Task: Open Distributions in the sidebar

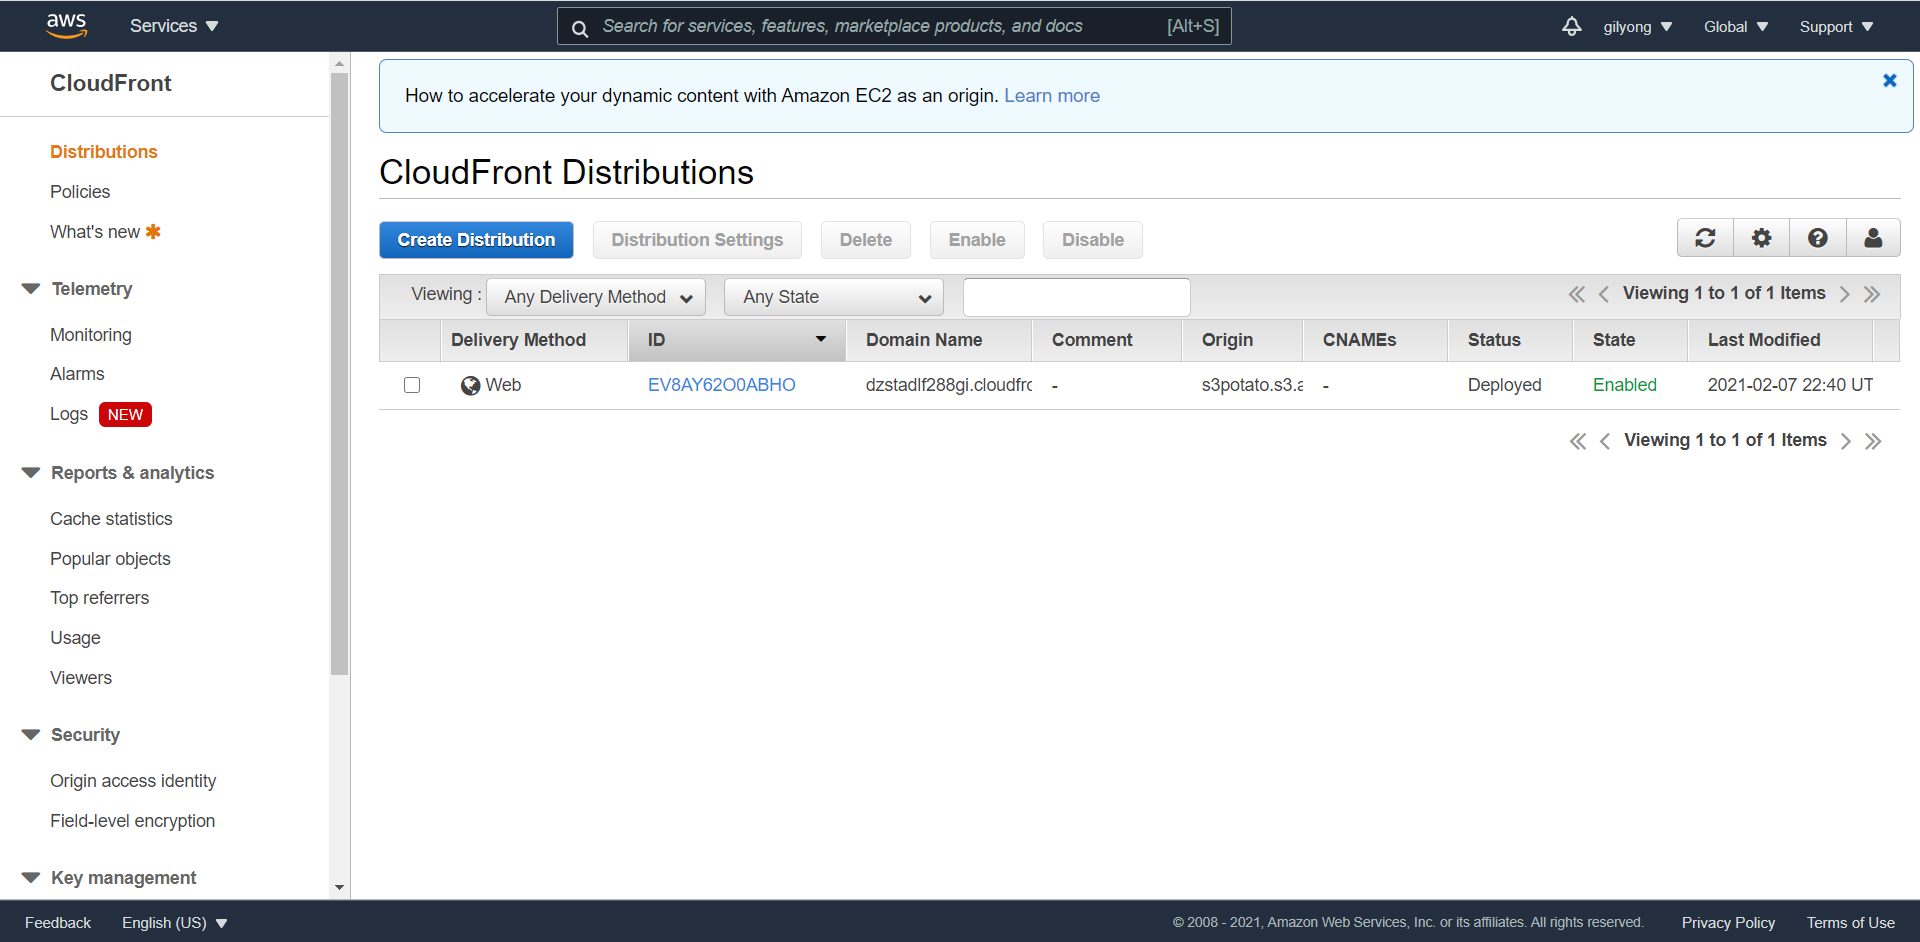Action: (x=104, y=152)
